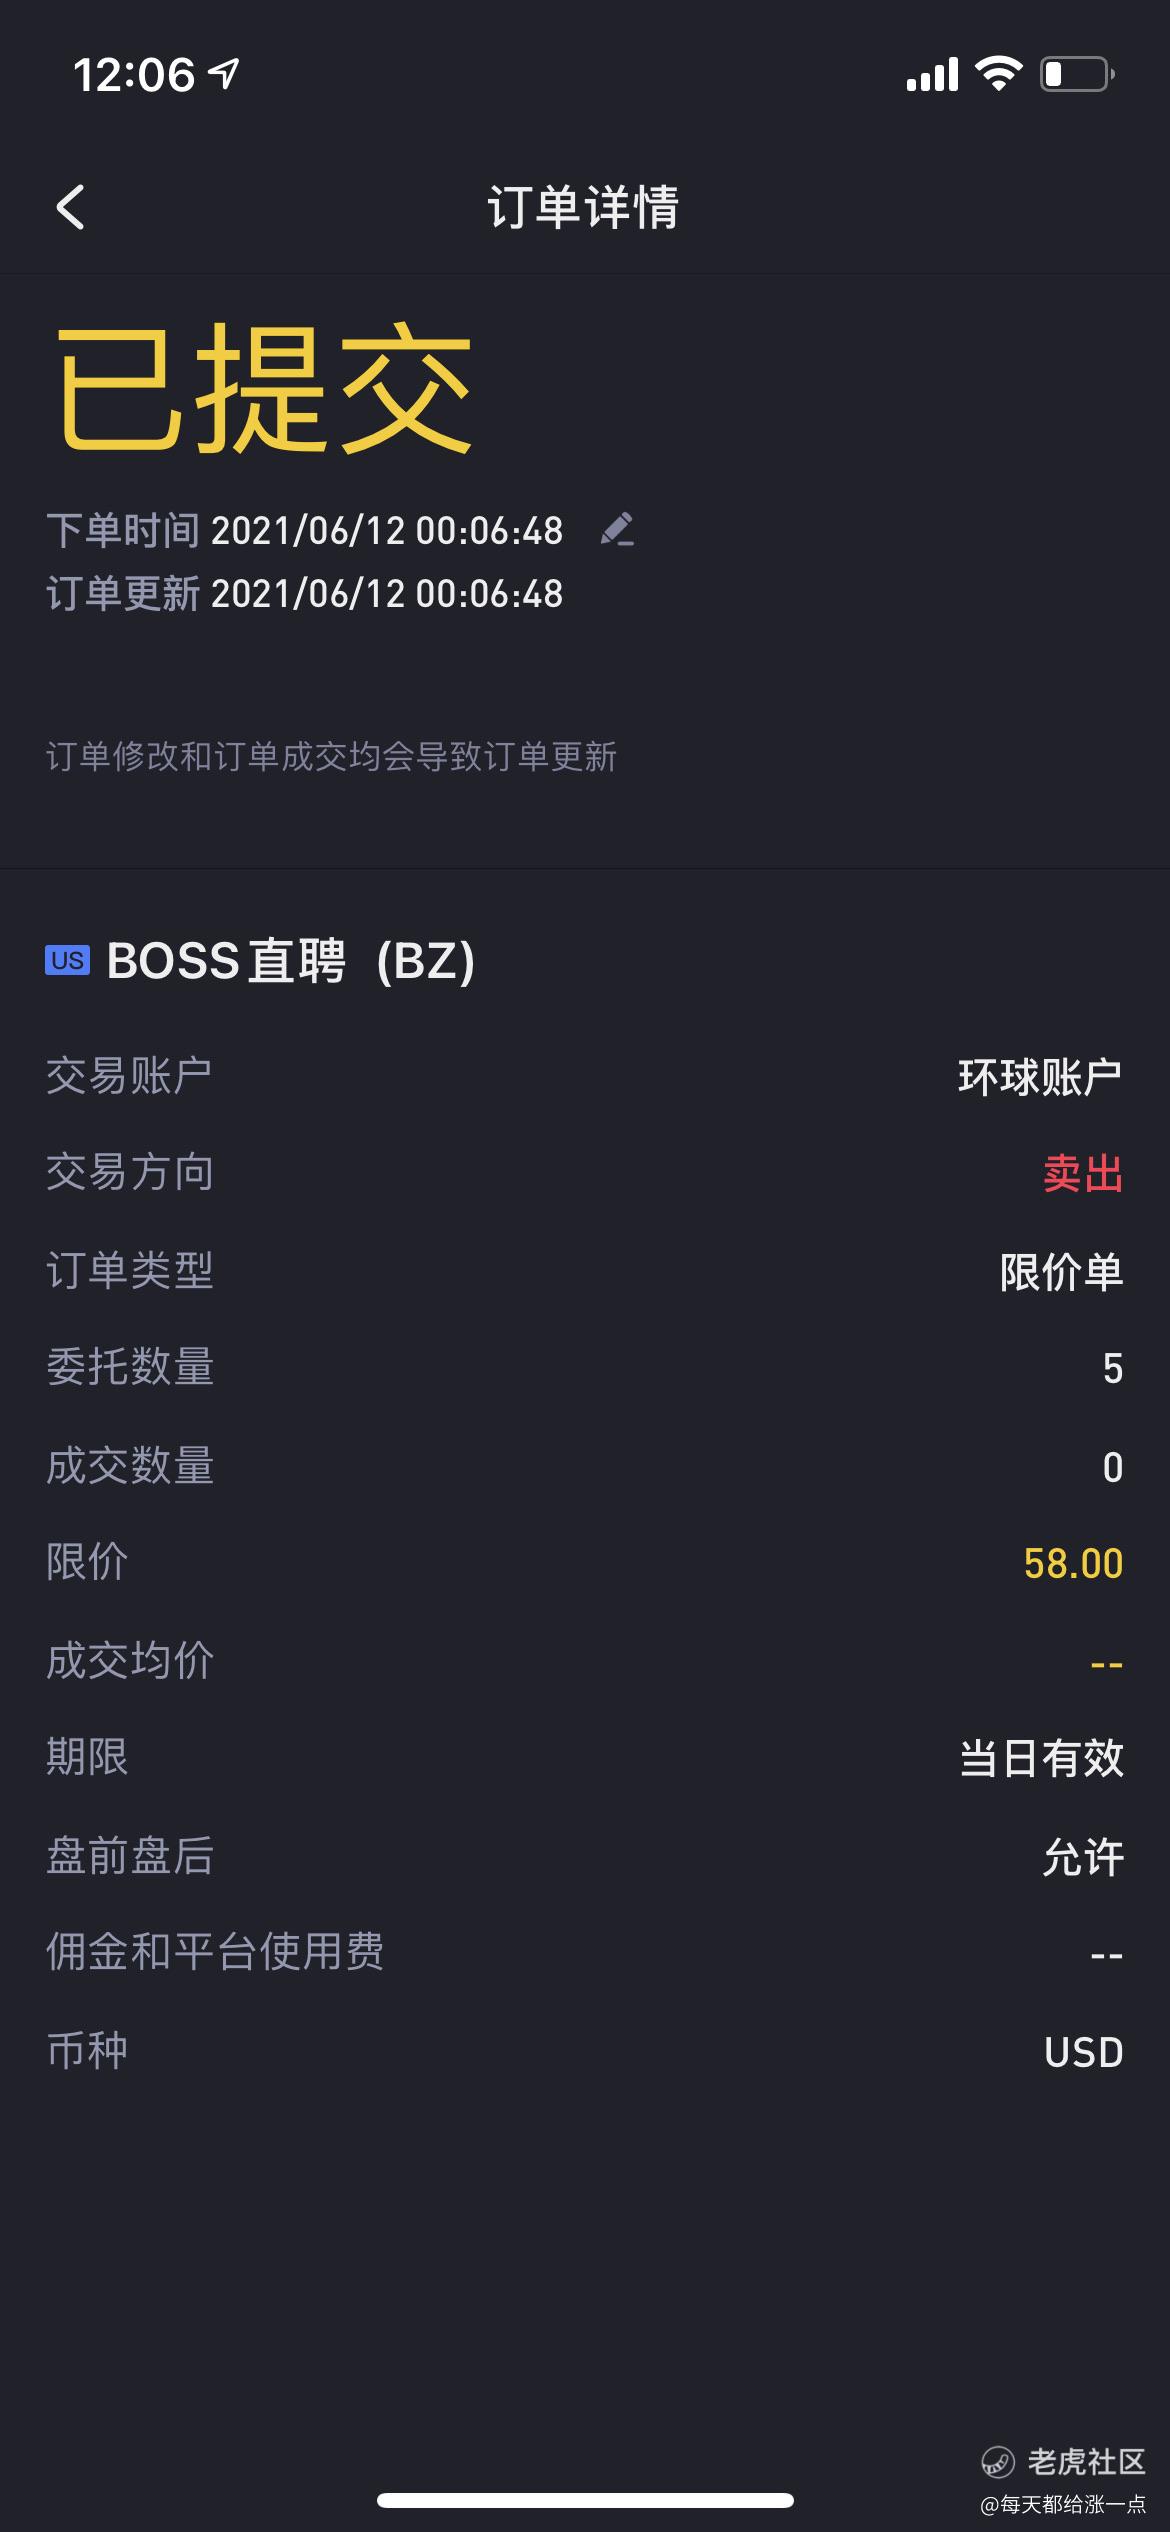Tap the location arrow beside the clock

[x=224, y=73]
